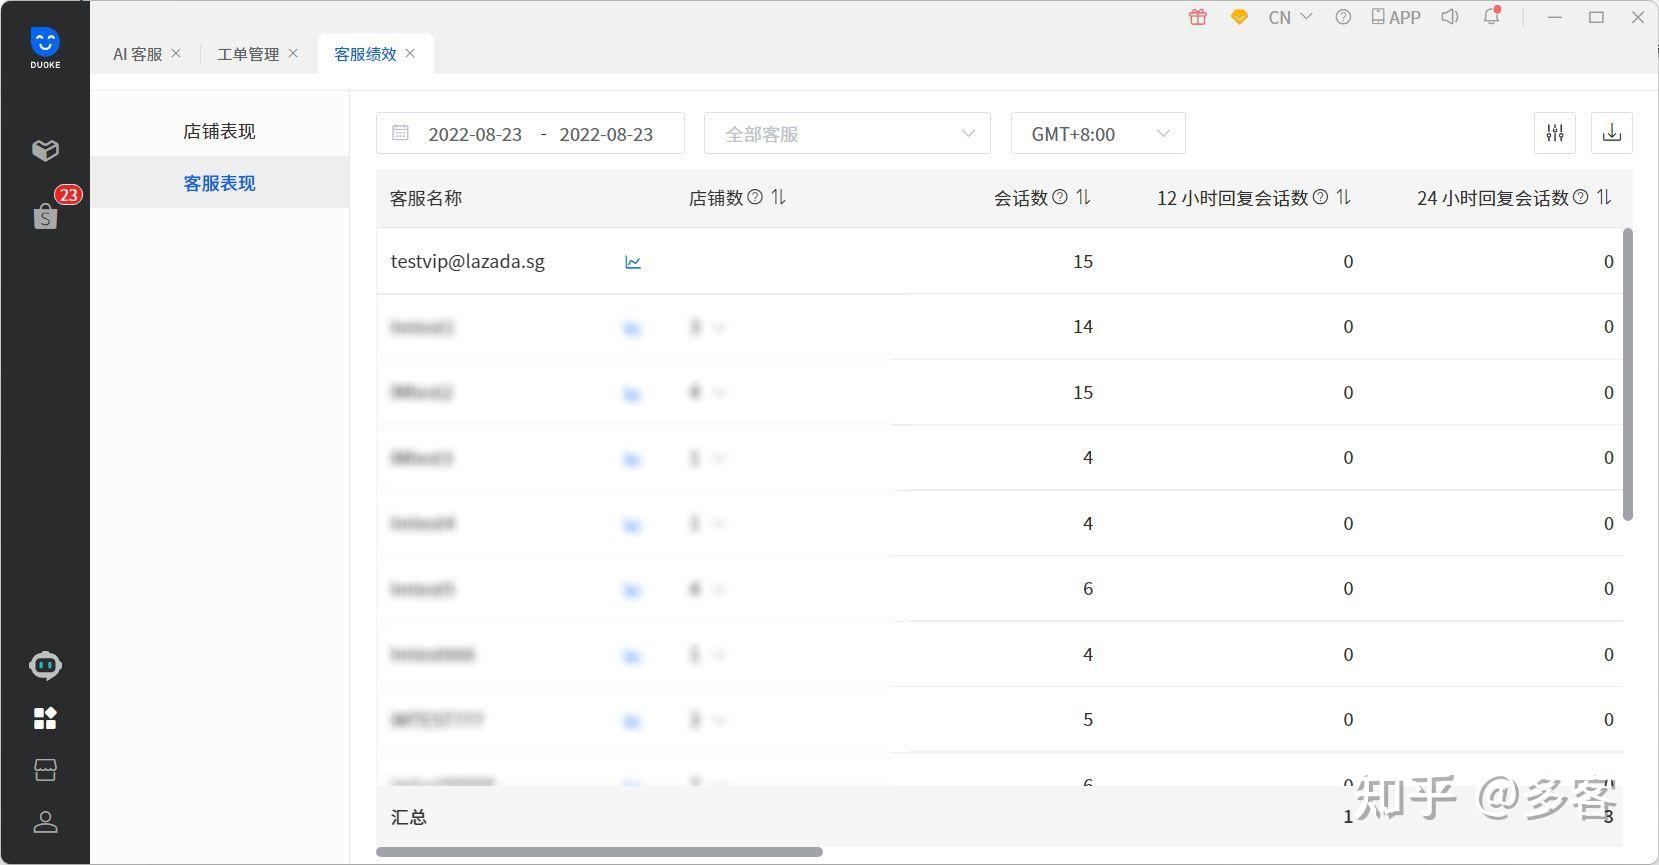The width and height of the screenshot is (1659, 865).
Task: Open the store icon in left sidebar
Action: 45,770
